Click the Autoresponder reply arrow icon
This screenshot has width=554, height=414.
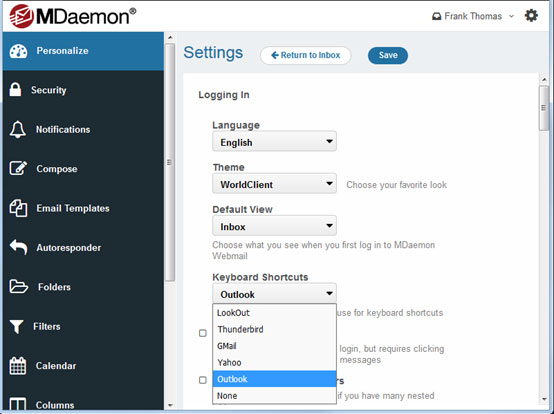[18, 247]
